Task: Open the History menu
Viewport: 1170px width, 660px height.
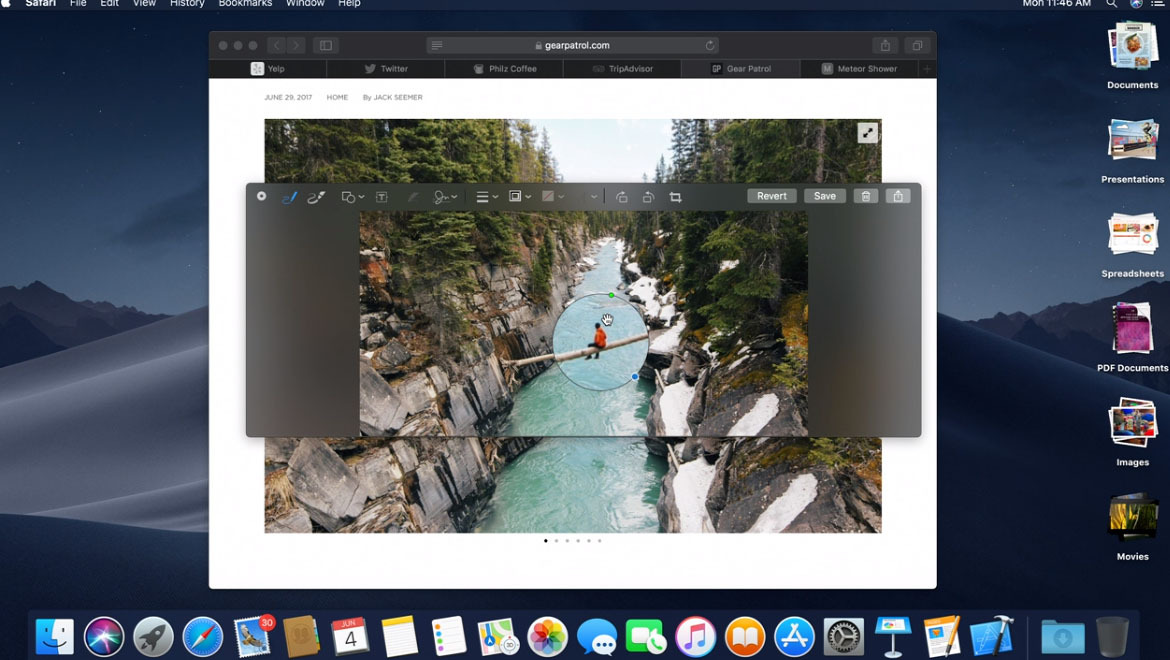Action: click(187, 3)
